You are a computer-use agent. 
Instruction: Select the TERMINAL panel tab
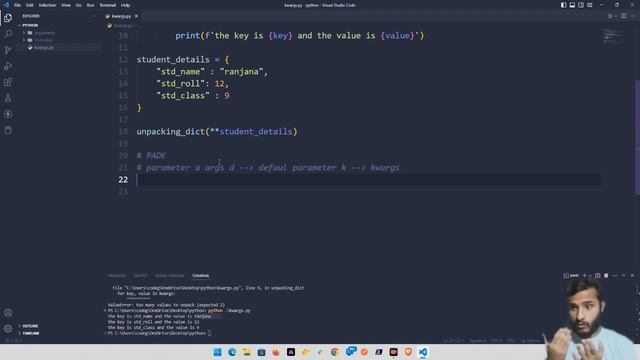click(x=201, y=276)
